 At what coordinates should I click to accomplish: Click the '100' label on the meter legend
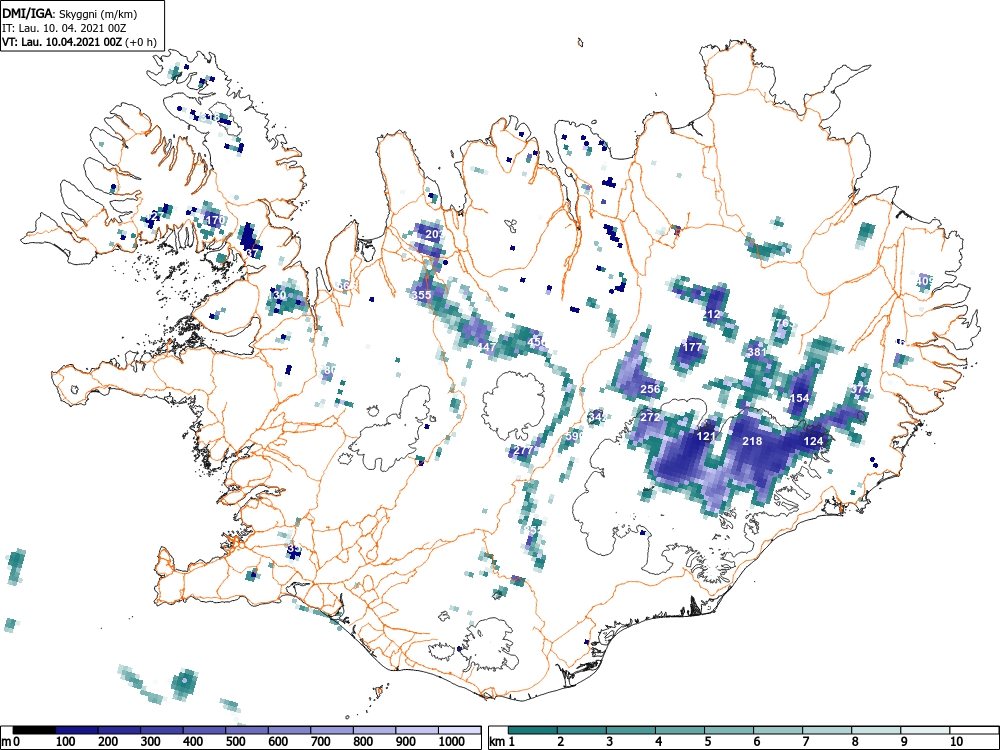point(66,742)
